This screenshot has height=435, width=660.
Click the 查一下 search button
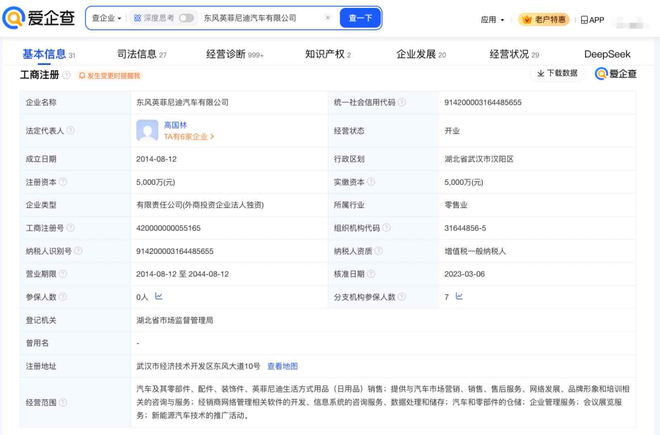[x=360, y=18]
